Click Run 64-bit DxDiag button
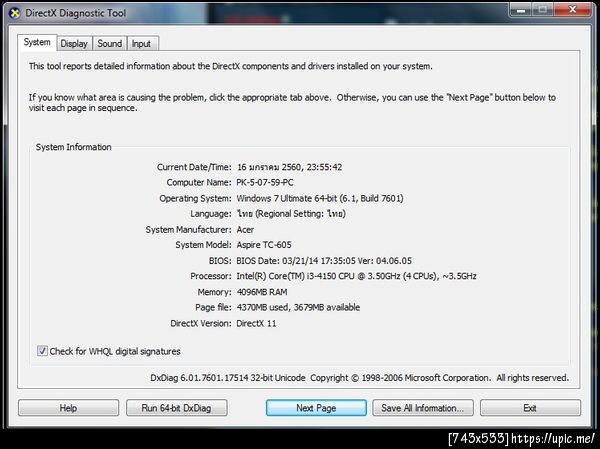The height and width of the screenshot is (449, 600). coord(176,408)
